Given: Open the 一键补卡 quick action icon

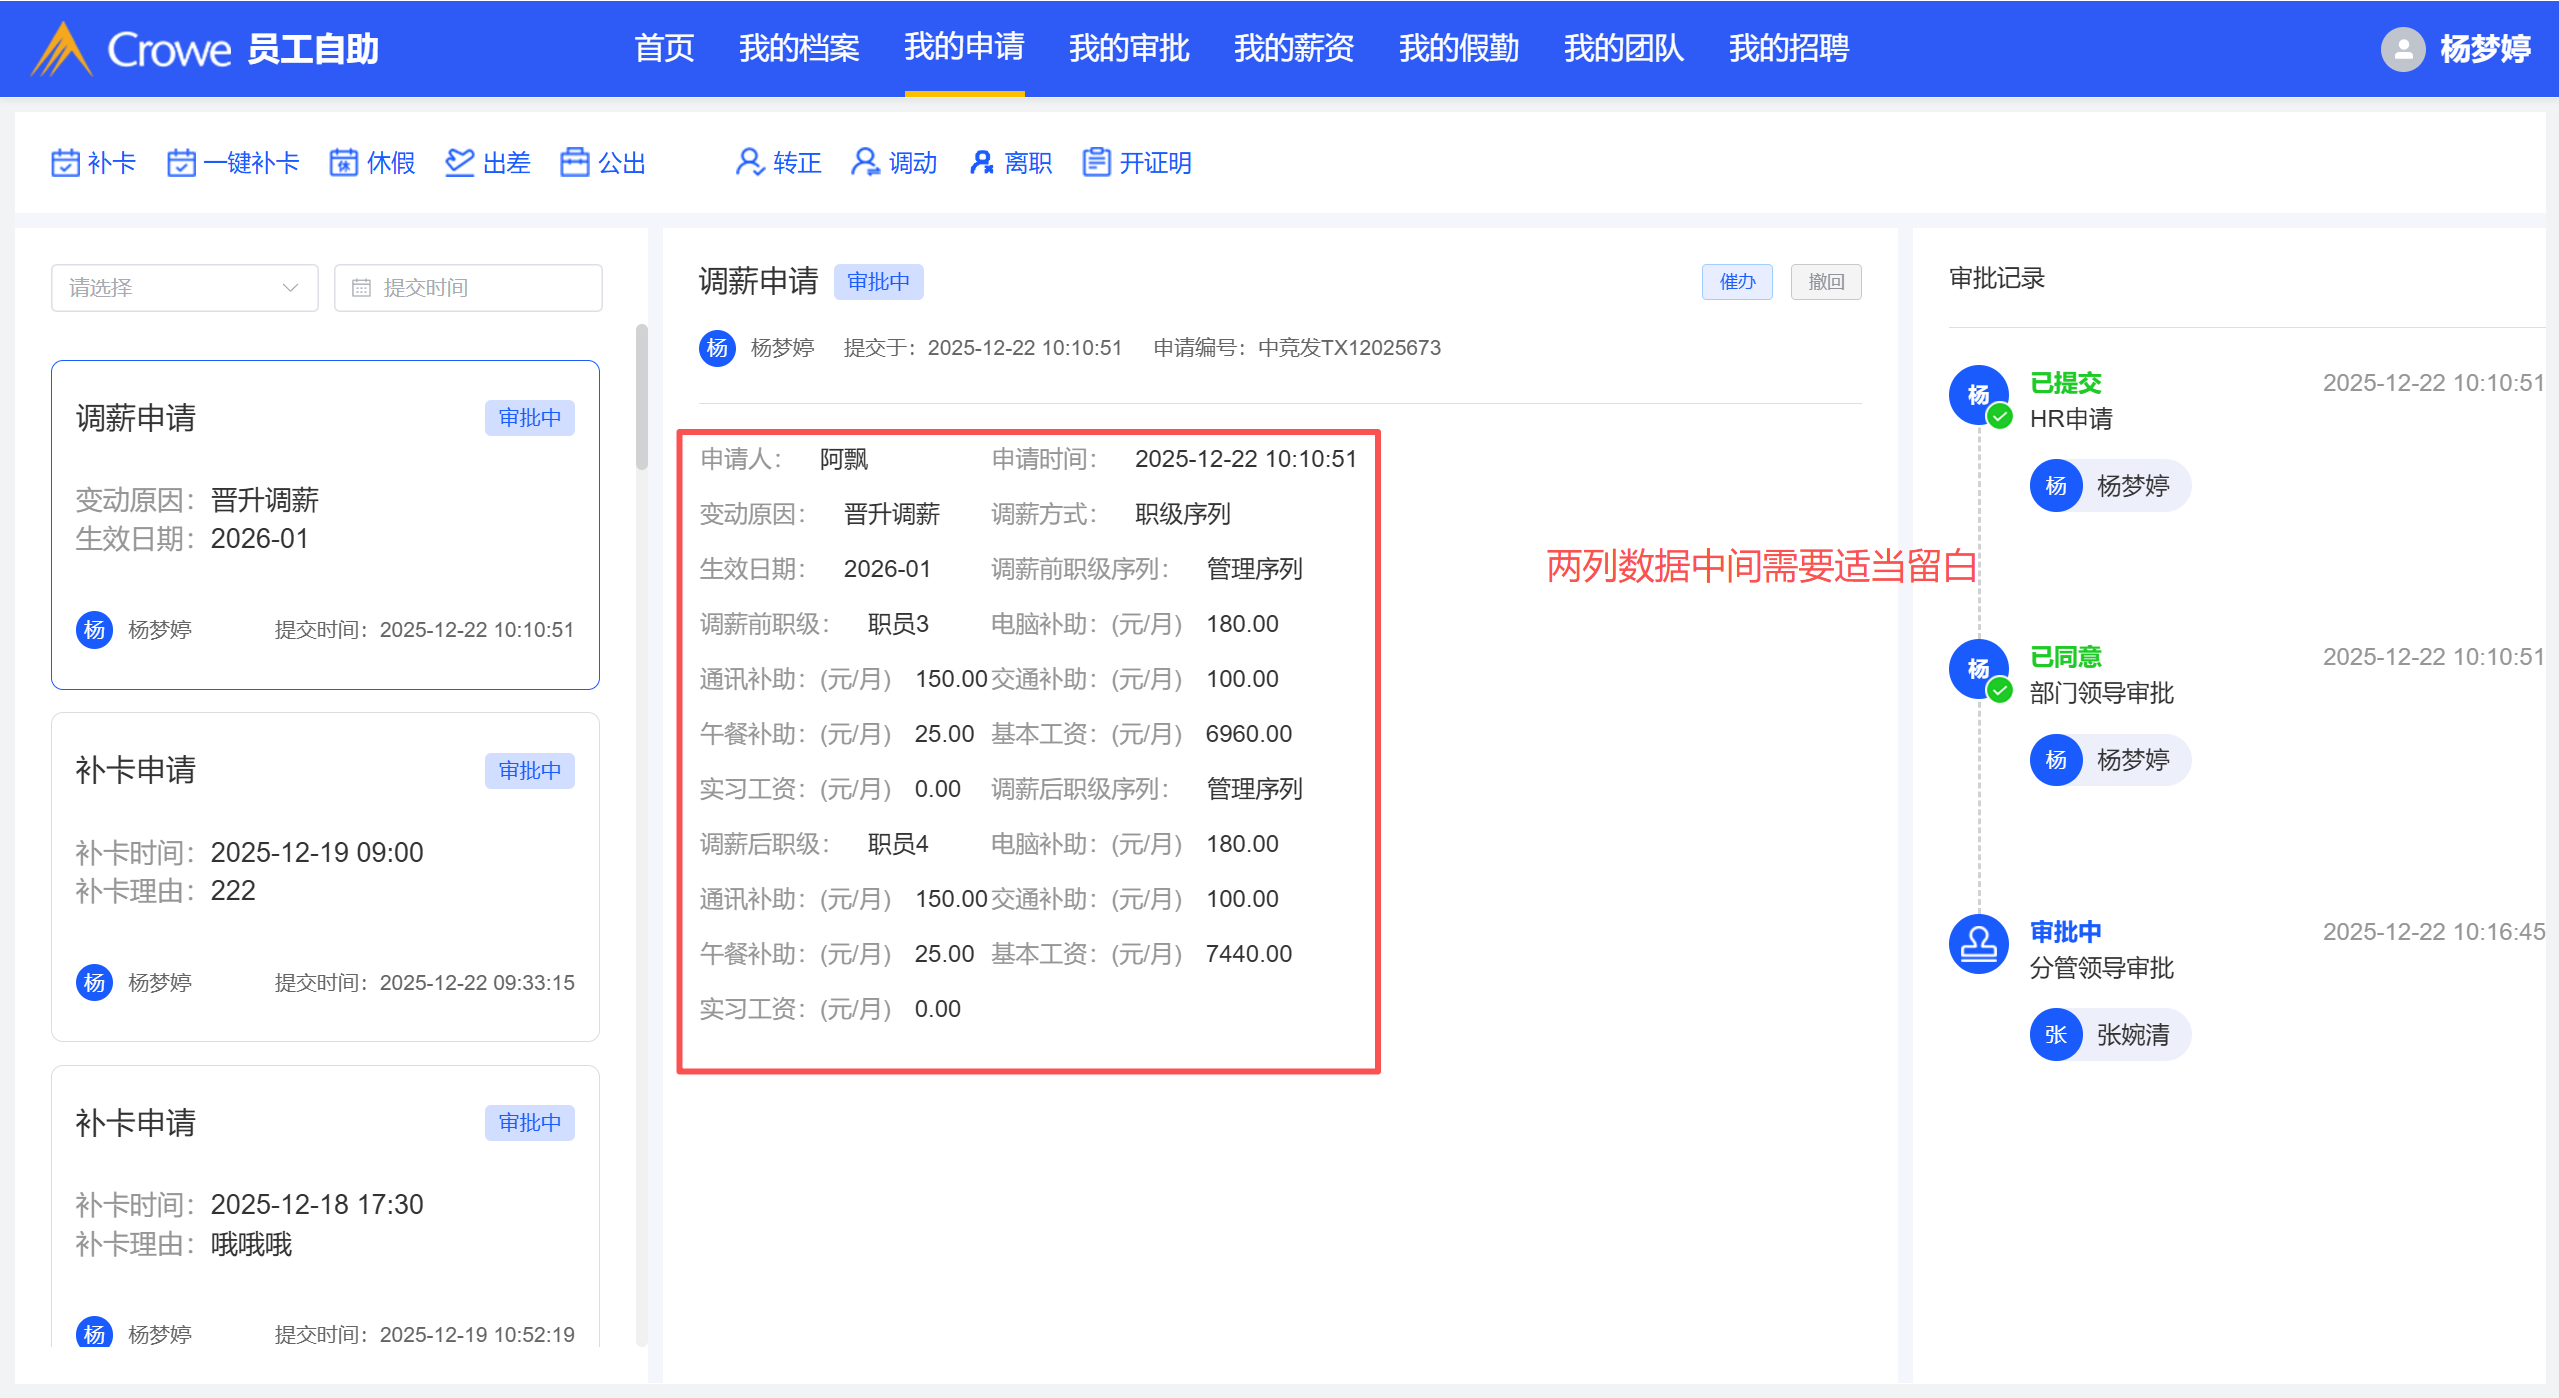Looking at the screenshot, I should (181, 162).
